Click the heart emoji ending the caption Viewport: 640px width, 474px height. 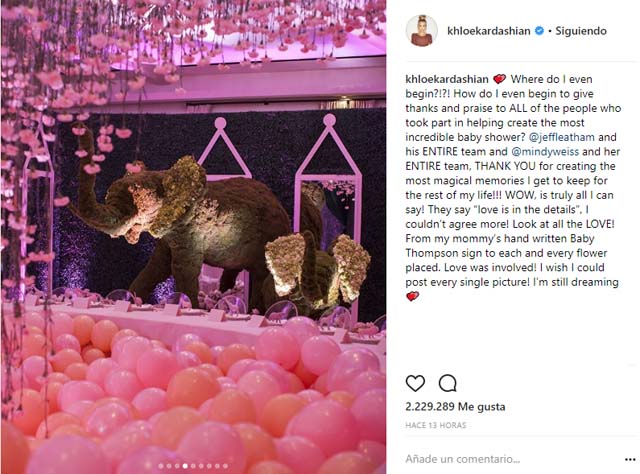point(413,297)
